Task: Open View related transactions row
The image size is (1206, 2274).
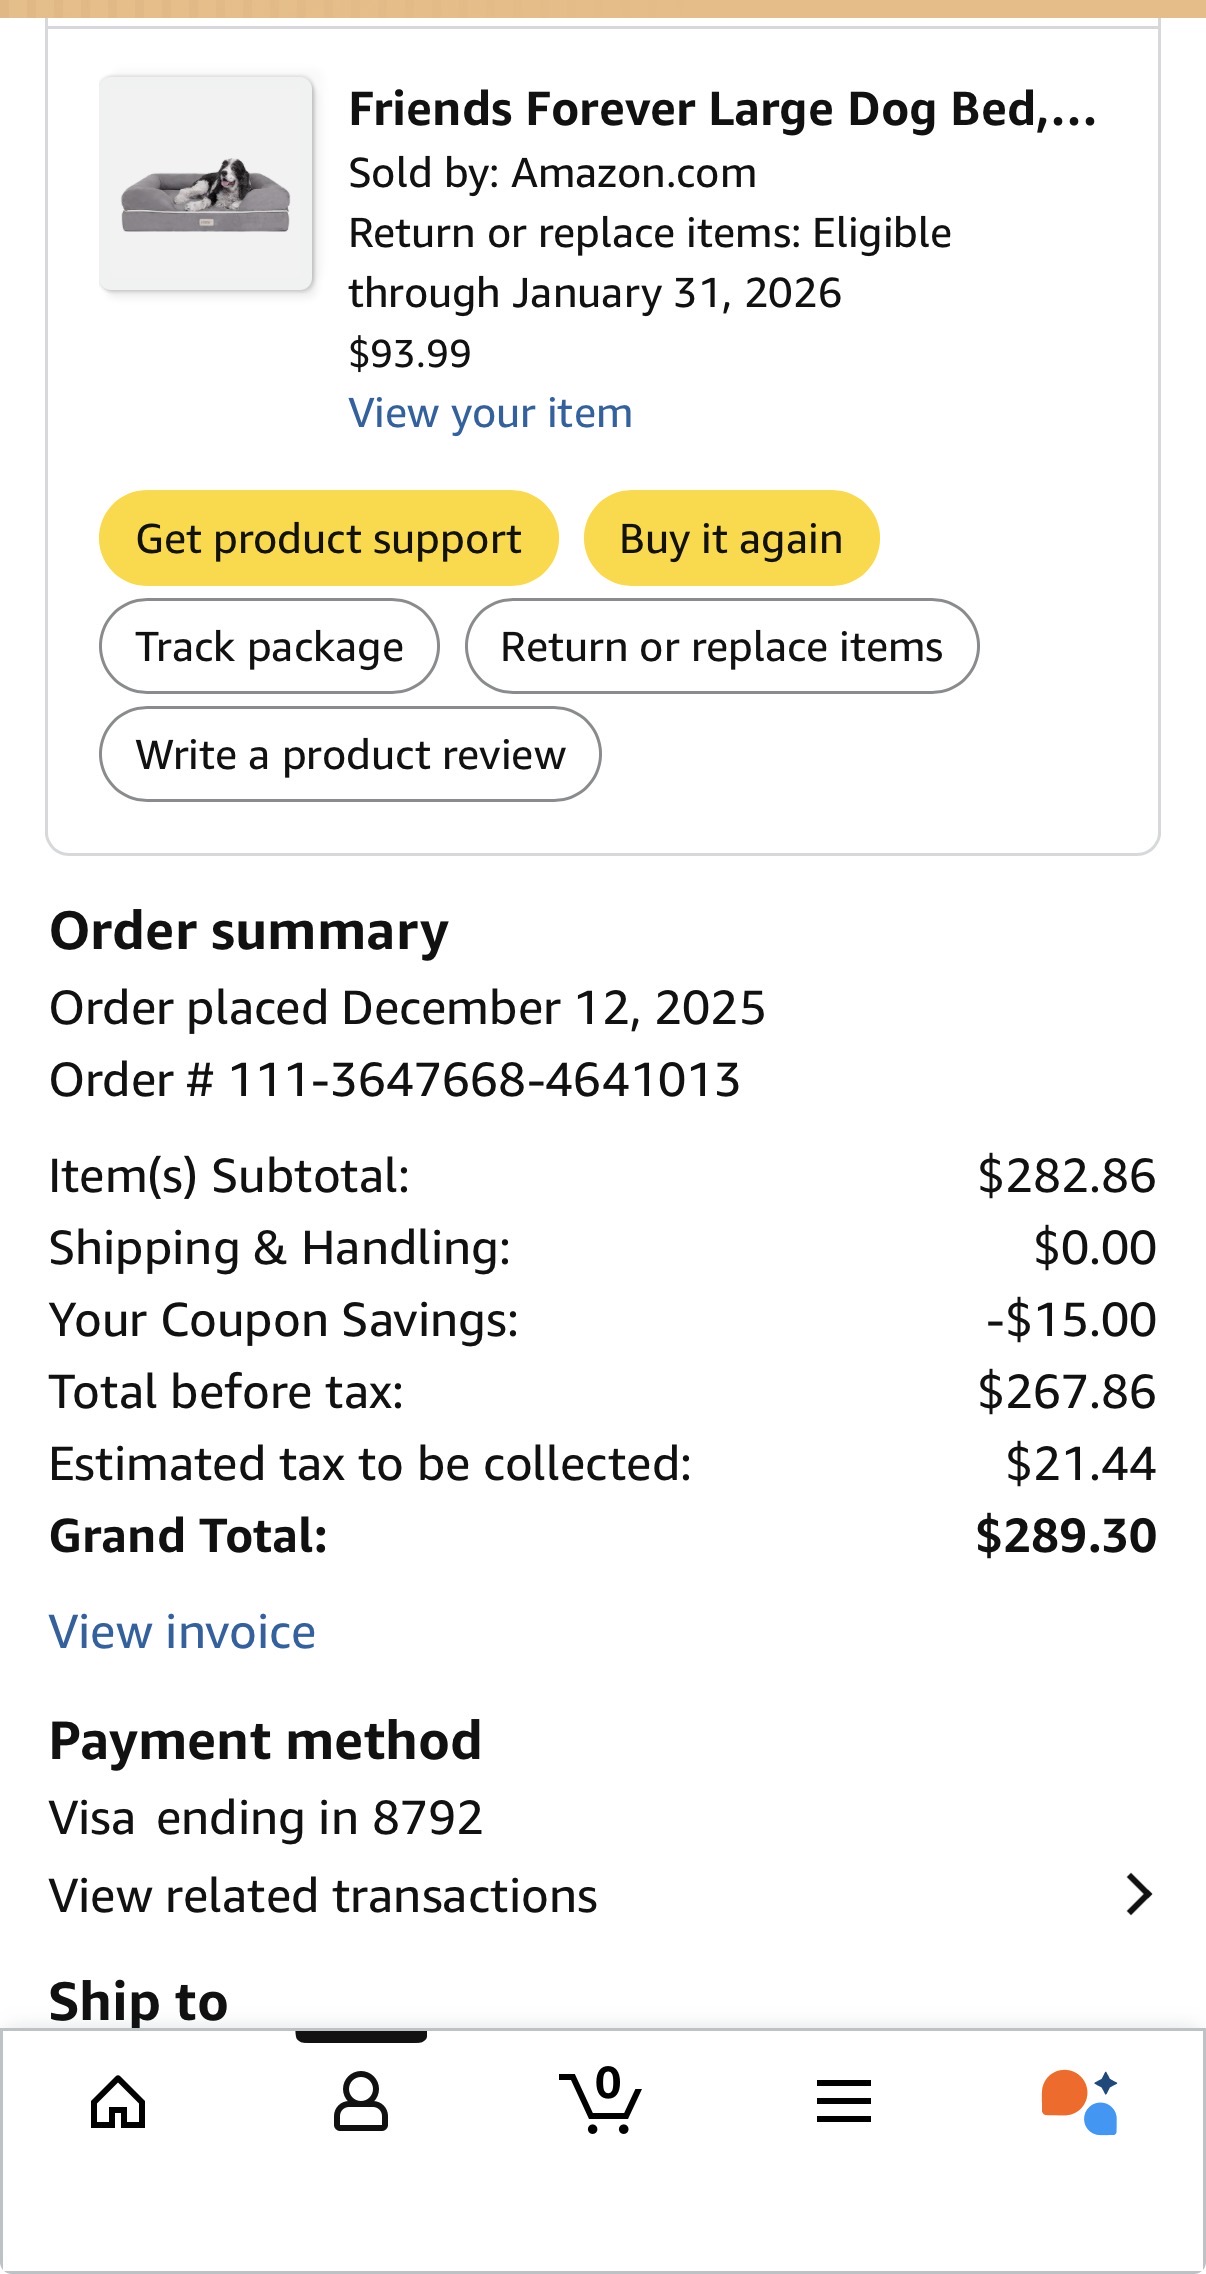Action: [x=602, y=1895]
